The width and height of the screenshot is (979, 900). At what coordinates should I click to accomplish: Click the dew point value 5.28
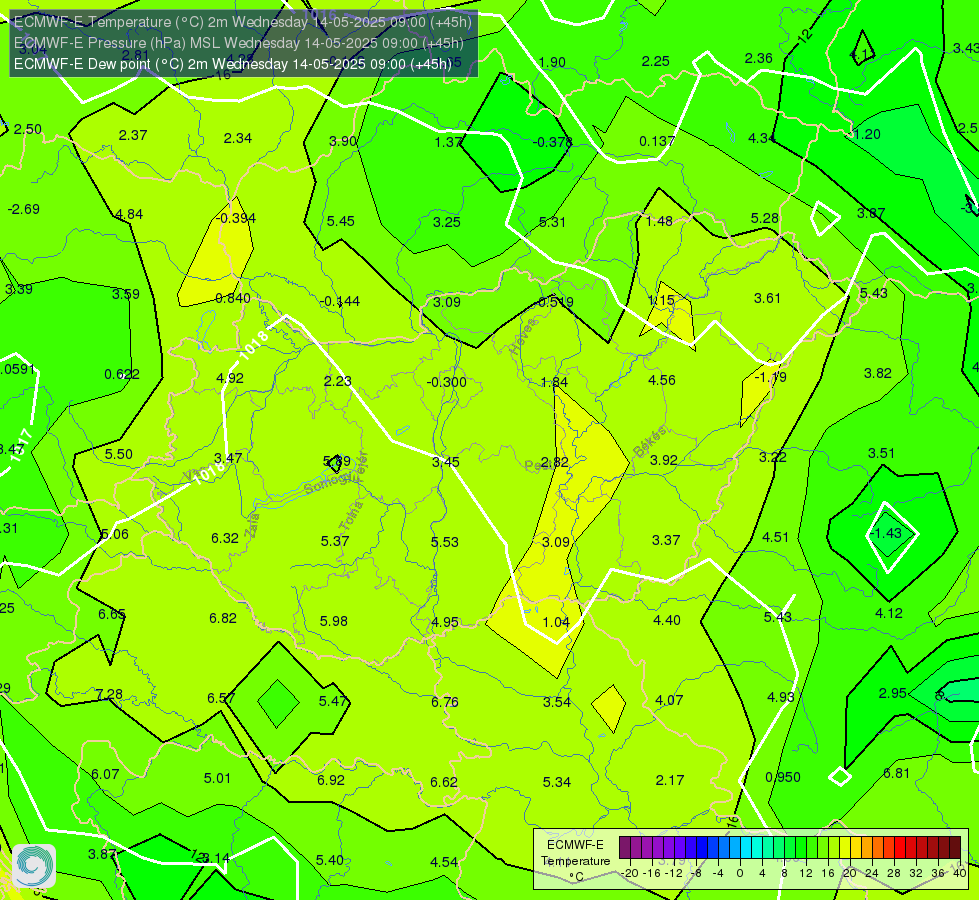pos(765,218)
